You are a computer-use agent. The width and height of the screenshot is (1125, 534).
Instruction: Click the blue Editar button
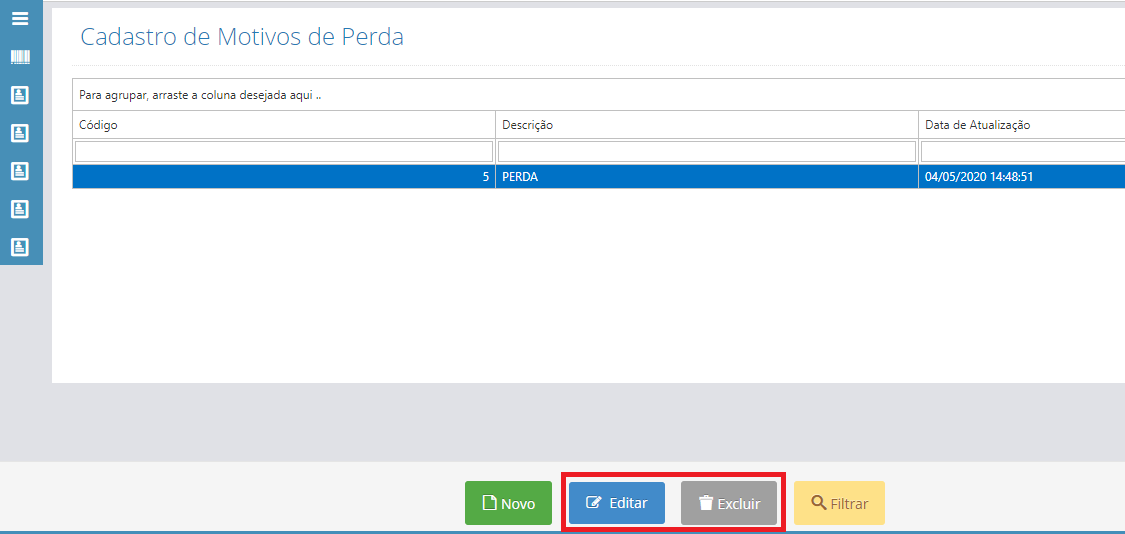(x=616, y=503)
